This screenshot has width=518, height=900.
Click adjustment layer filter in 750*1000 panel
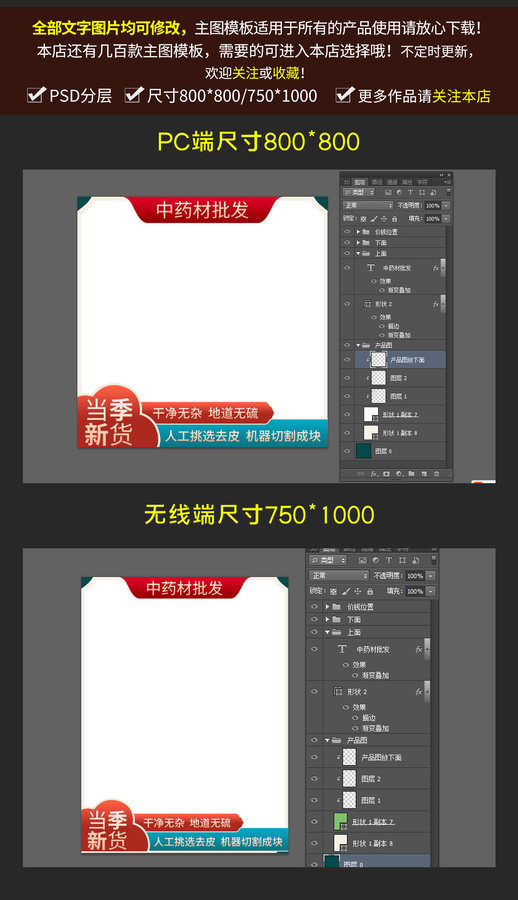click(376, 560)
